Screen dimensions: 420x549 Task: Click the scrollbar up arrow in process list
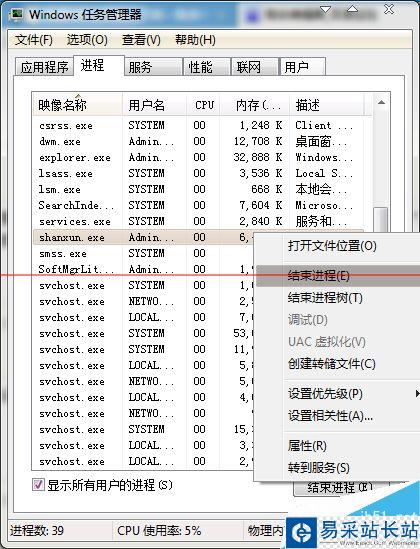click(x=381, y=103)
